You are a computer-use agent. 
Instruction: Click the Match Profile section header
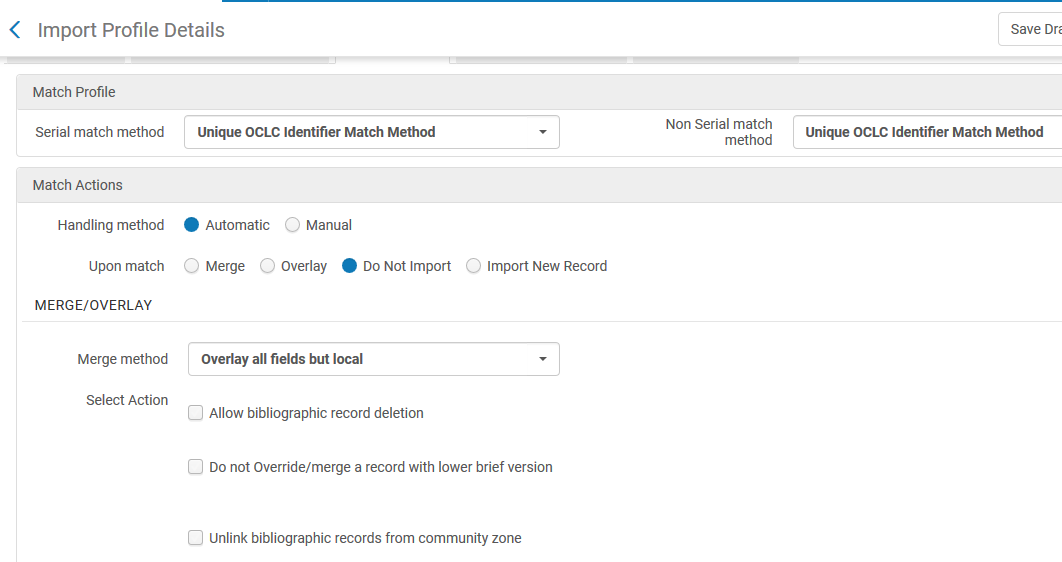coord(74,92)
